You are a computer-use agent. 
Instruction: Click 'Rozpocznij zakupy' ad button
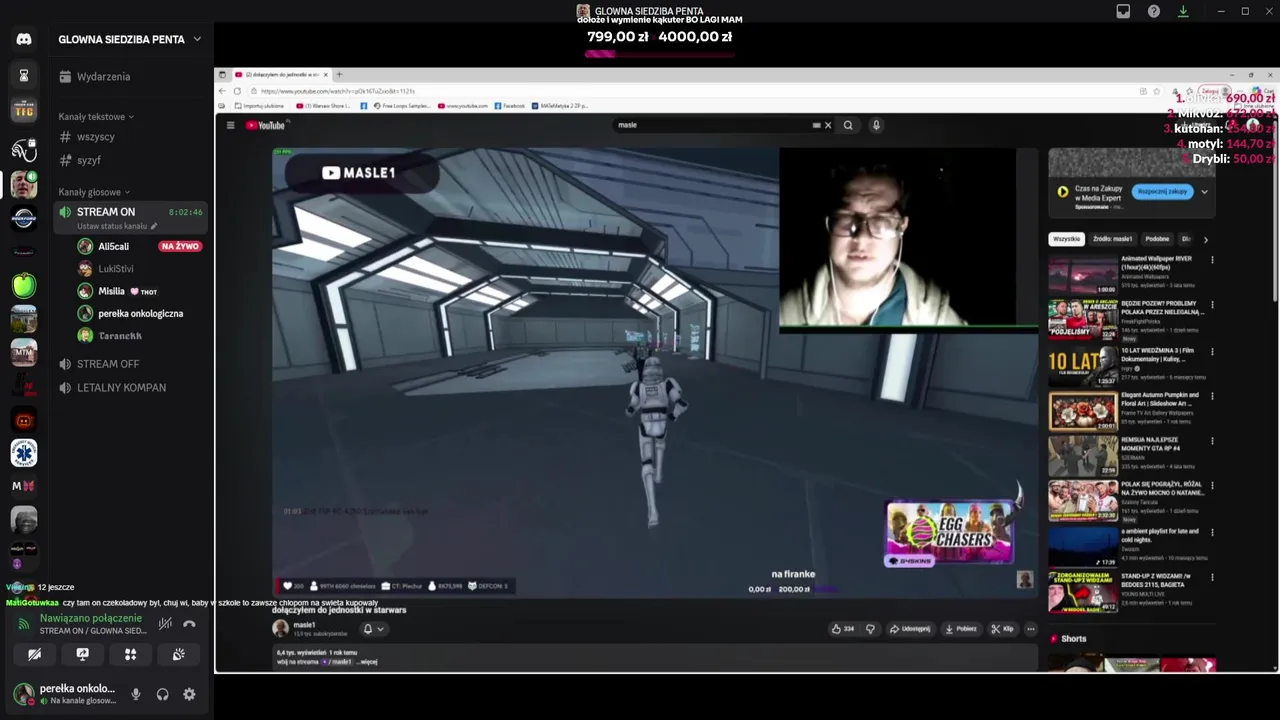click(1162, 191)
